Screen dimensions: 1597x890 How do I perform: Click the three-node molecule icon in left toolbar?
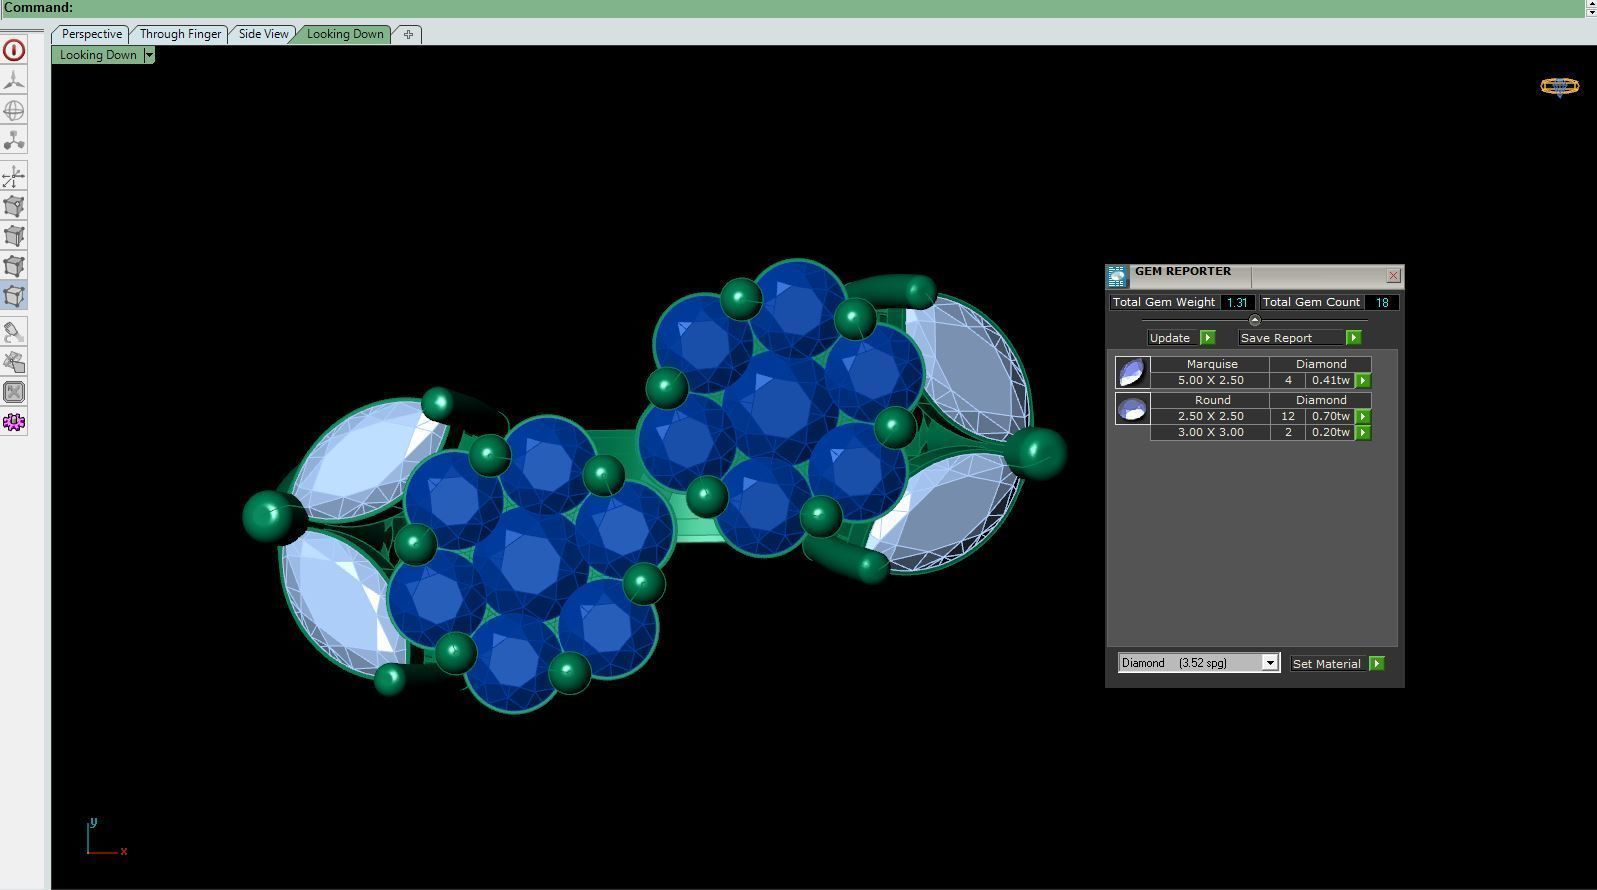click(14, 140)
